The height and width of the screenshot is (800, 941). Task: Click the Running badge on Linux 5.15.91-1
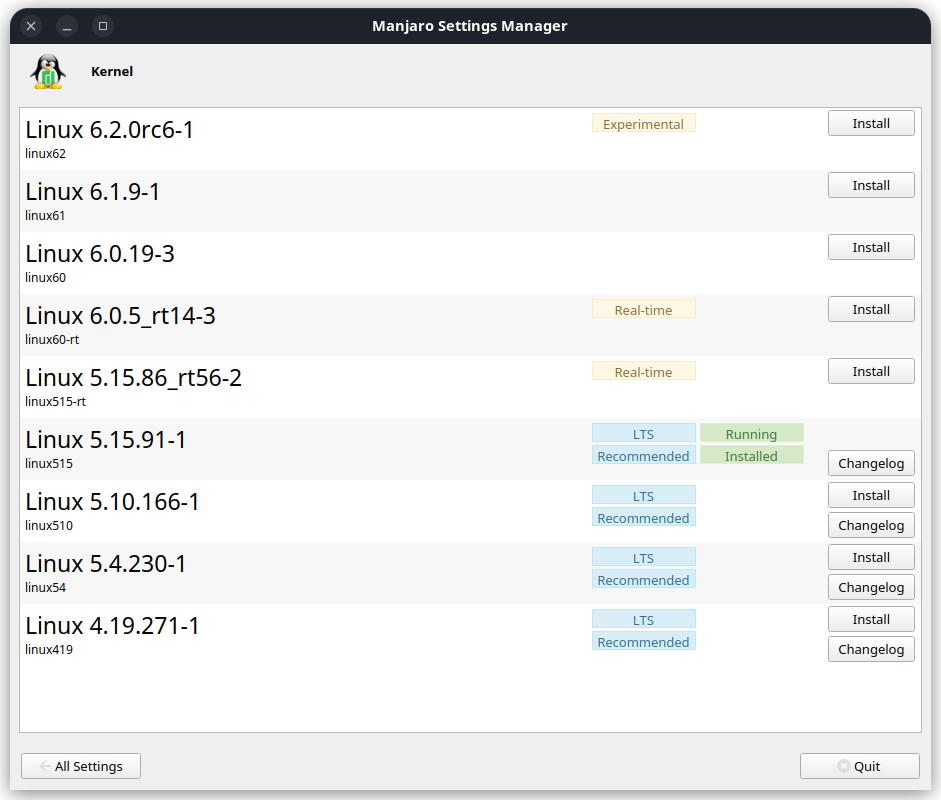click(x=751, y=433)
